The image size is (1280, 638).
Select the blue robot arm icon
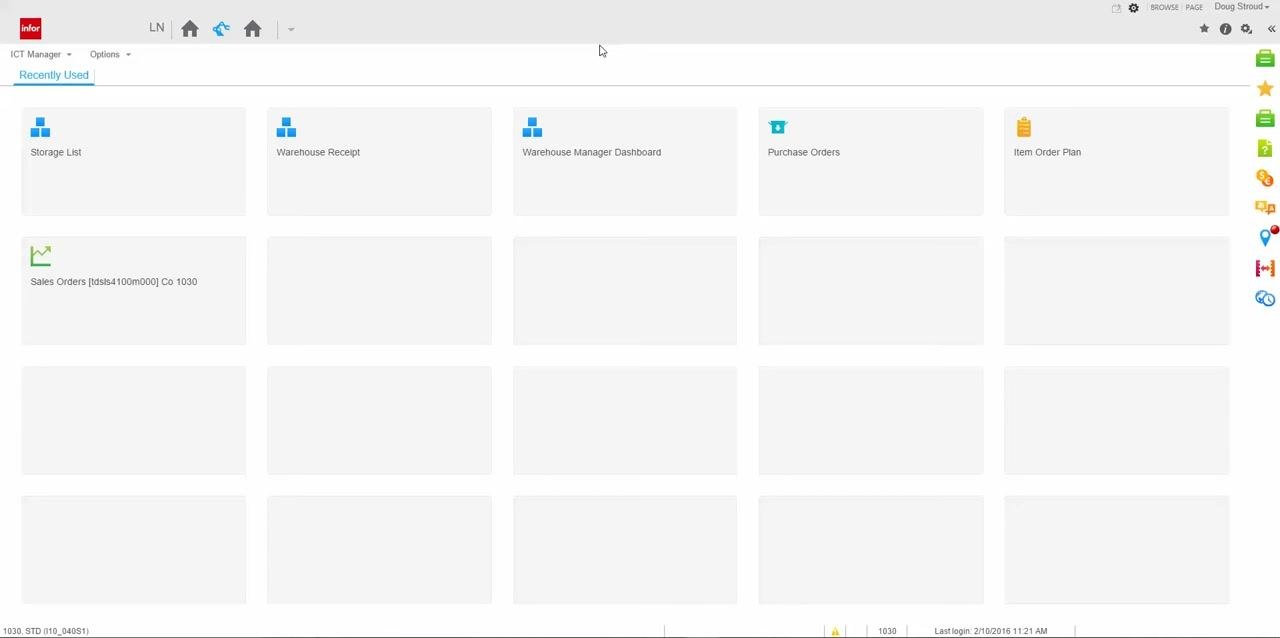[221, 29]
